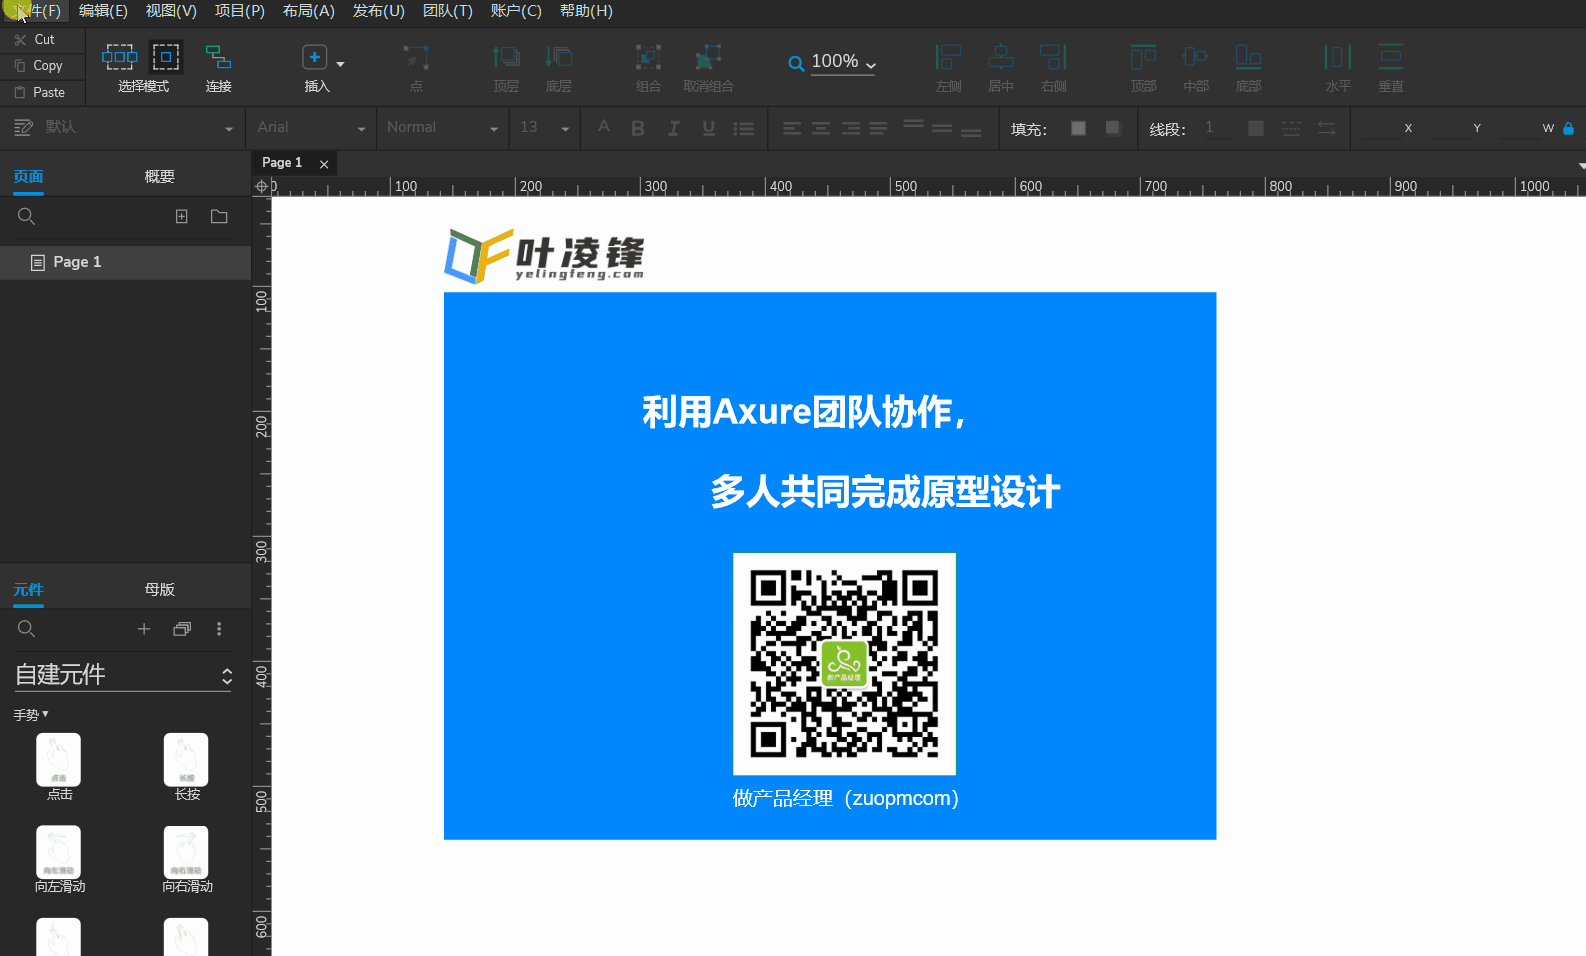Pick the text color swatch
Screen dimensions: 1586x956
[603, 127]
